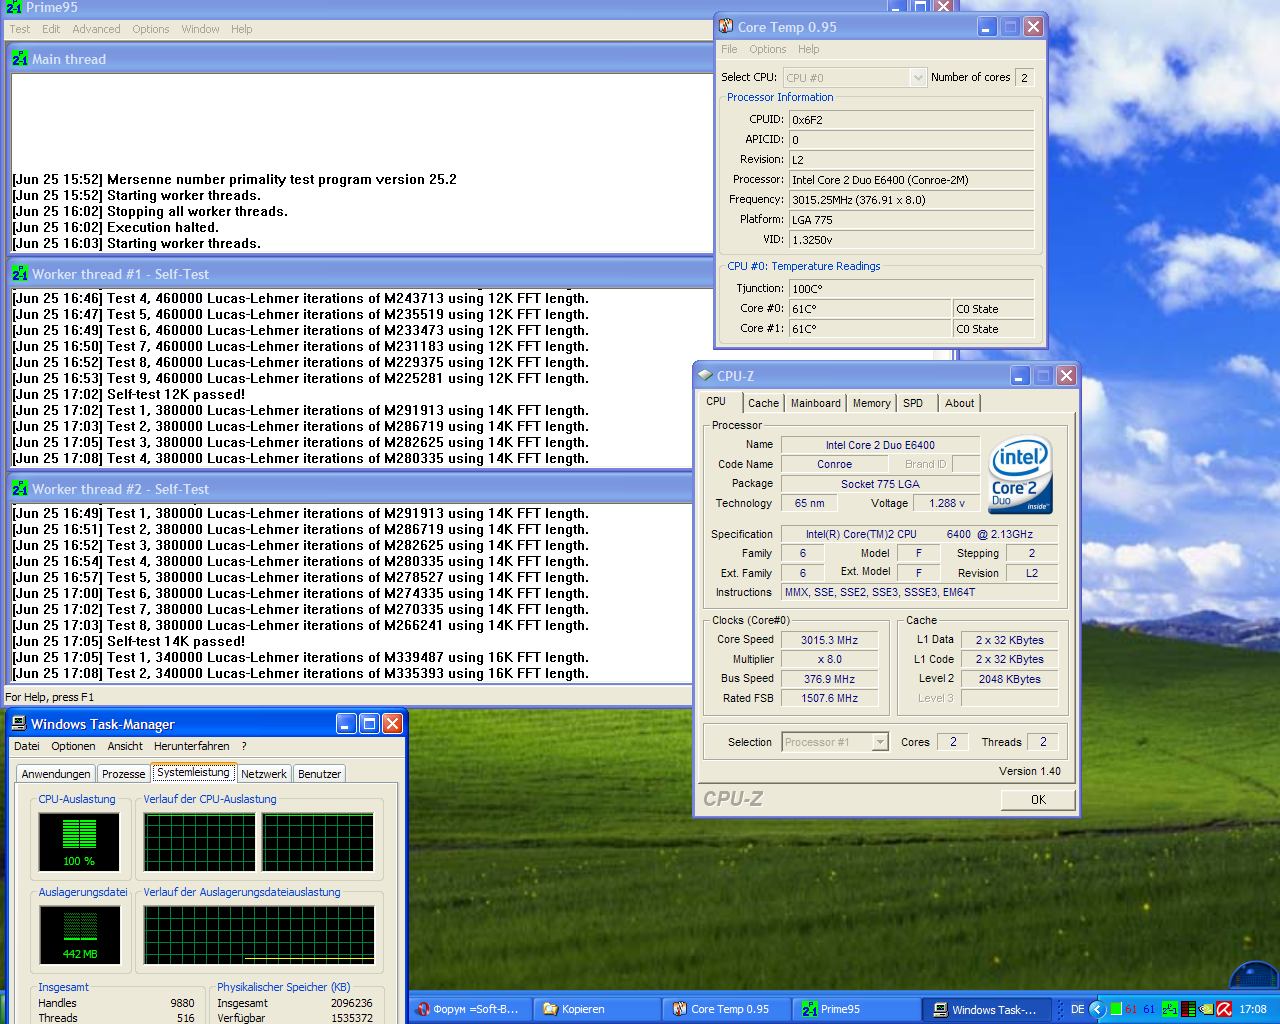Click the OK button in CPU-Z
The width and height of the screenshot is (1280, 1024).
pyautogui.click(x=1038, y=799)
